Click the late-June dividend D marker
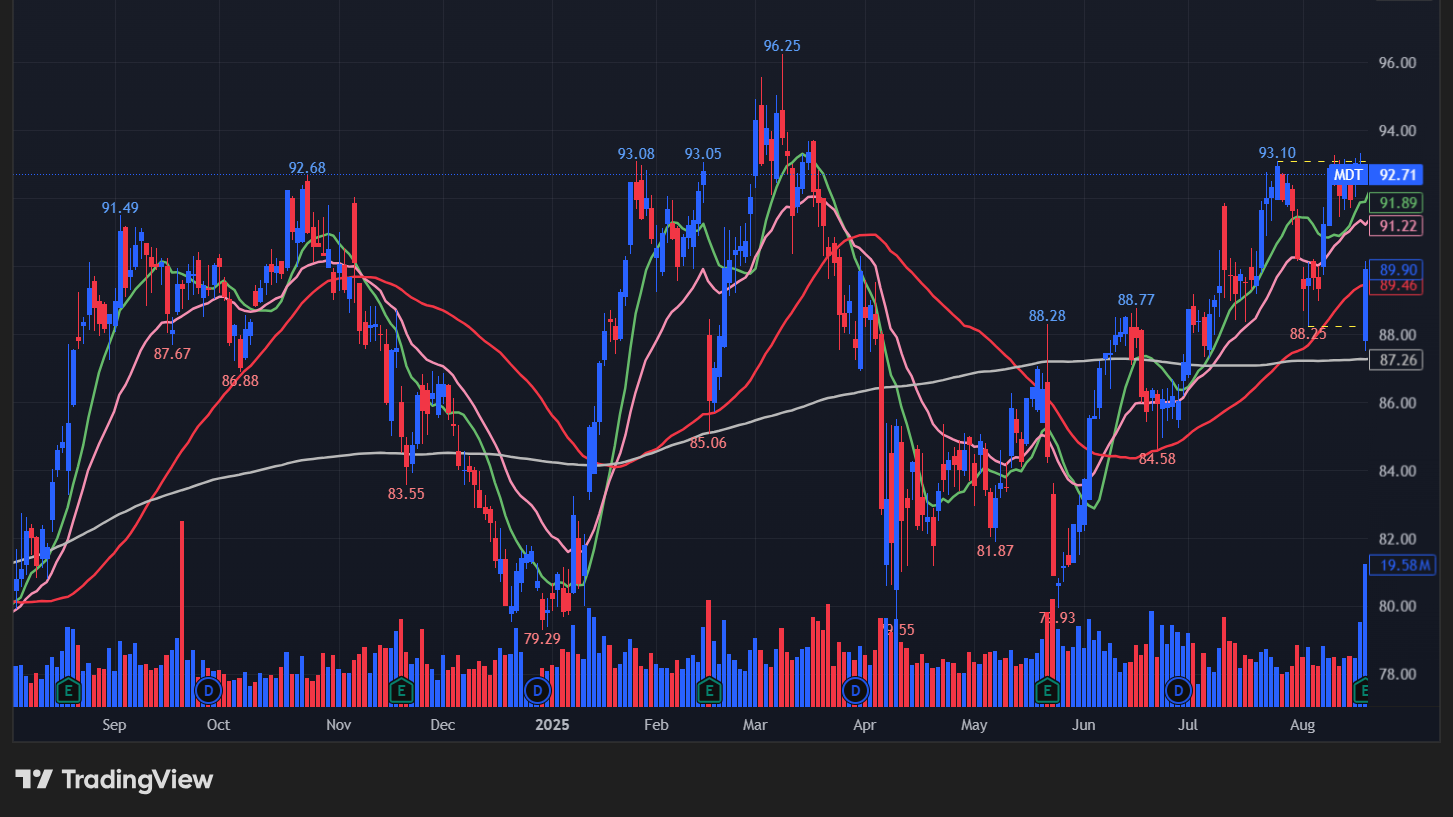 [x=1179, y=690]
